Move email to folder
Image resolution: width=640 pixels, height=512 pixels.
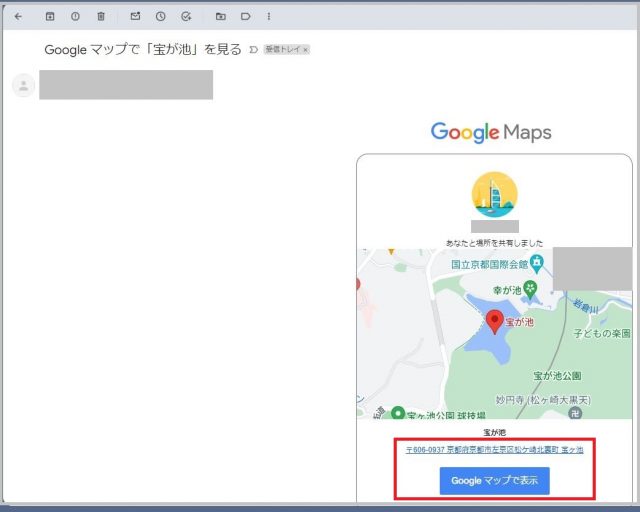tap(221, 16)
